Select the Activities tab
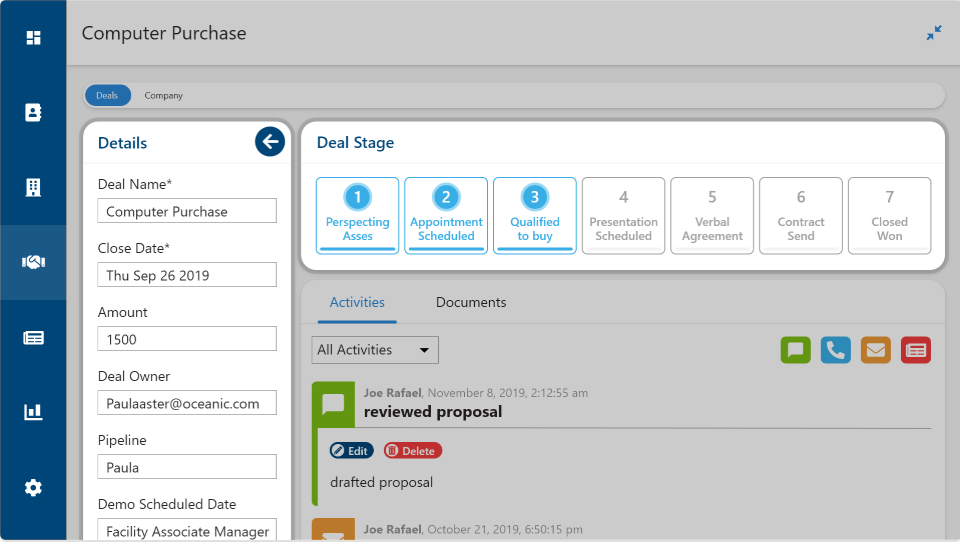 click(357, 303)
